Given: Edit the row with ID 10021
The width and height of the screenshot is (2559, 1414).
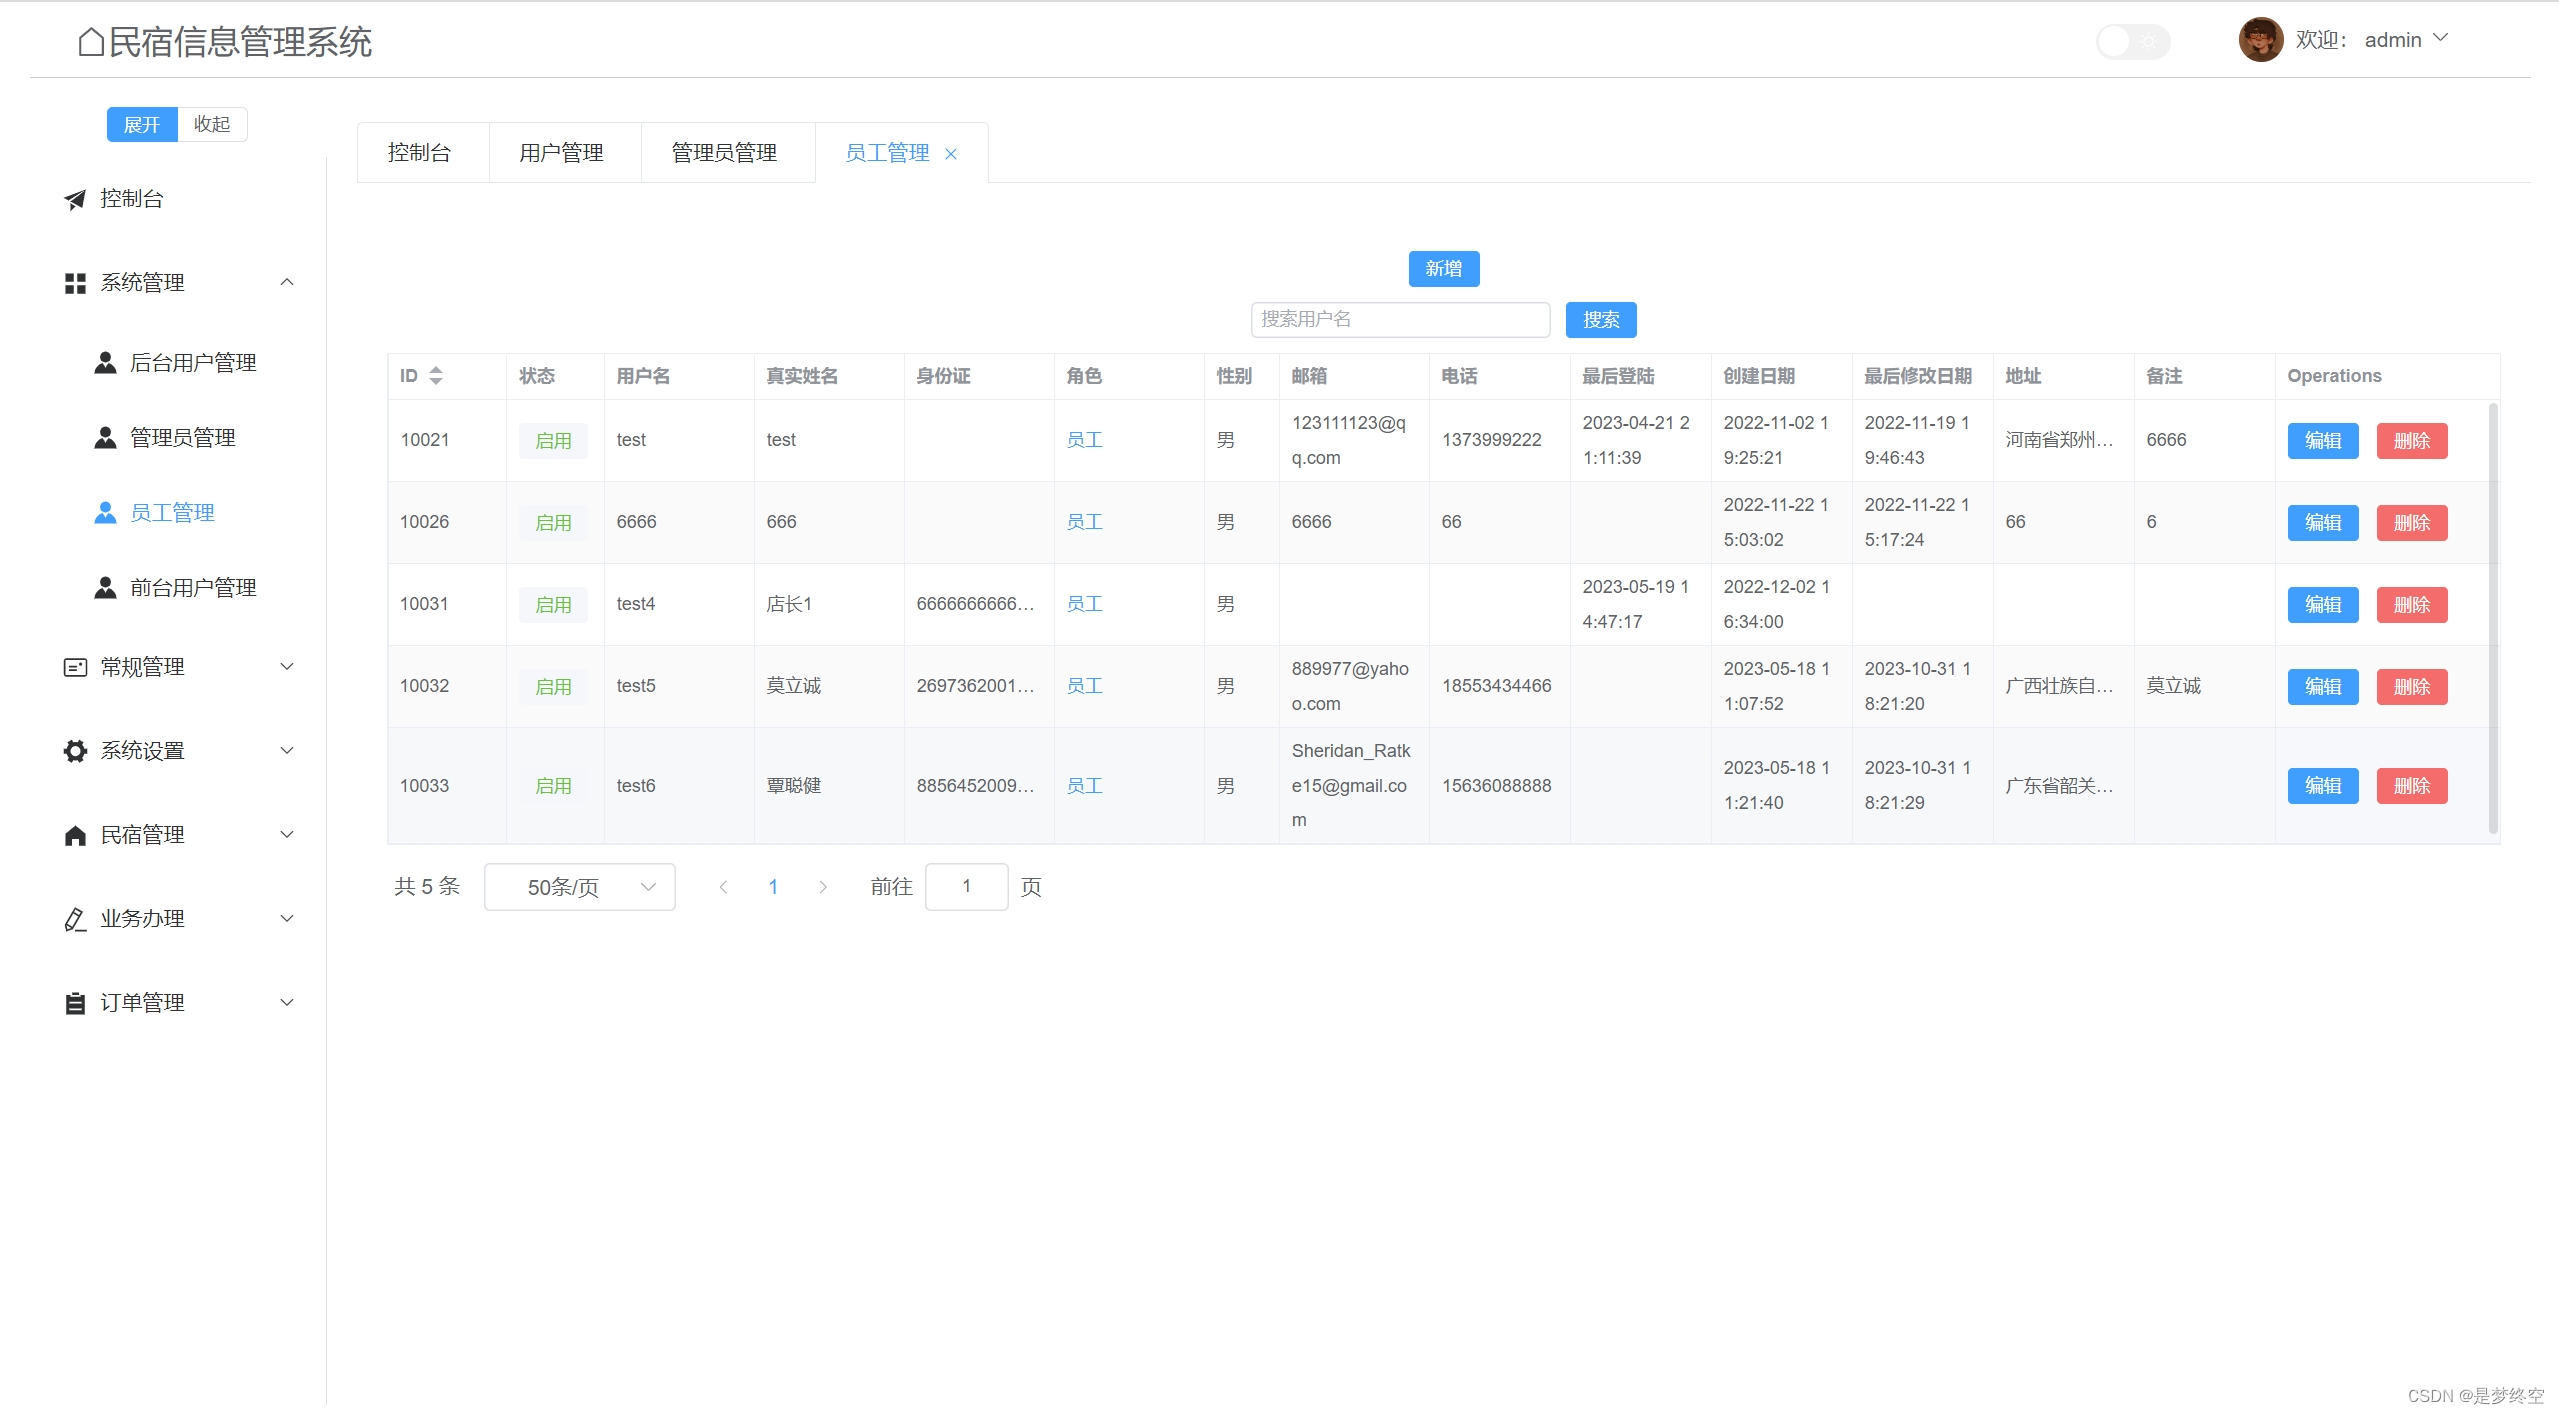Looking at the screenshot, I should coord(2323,441).
